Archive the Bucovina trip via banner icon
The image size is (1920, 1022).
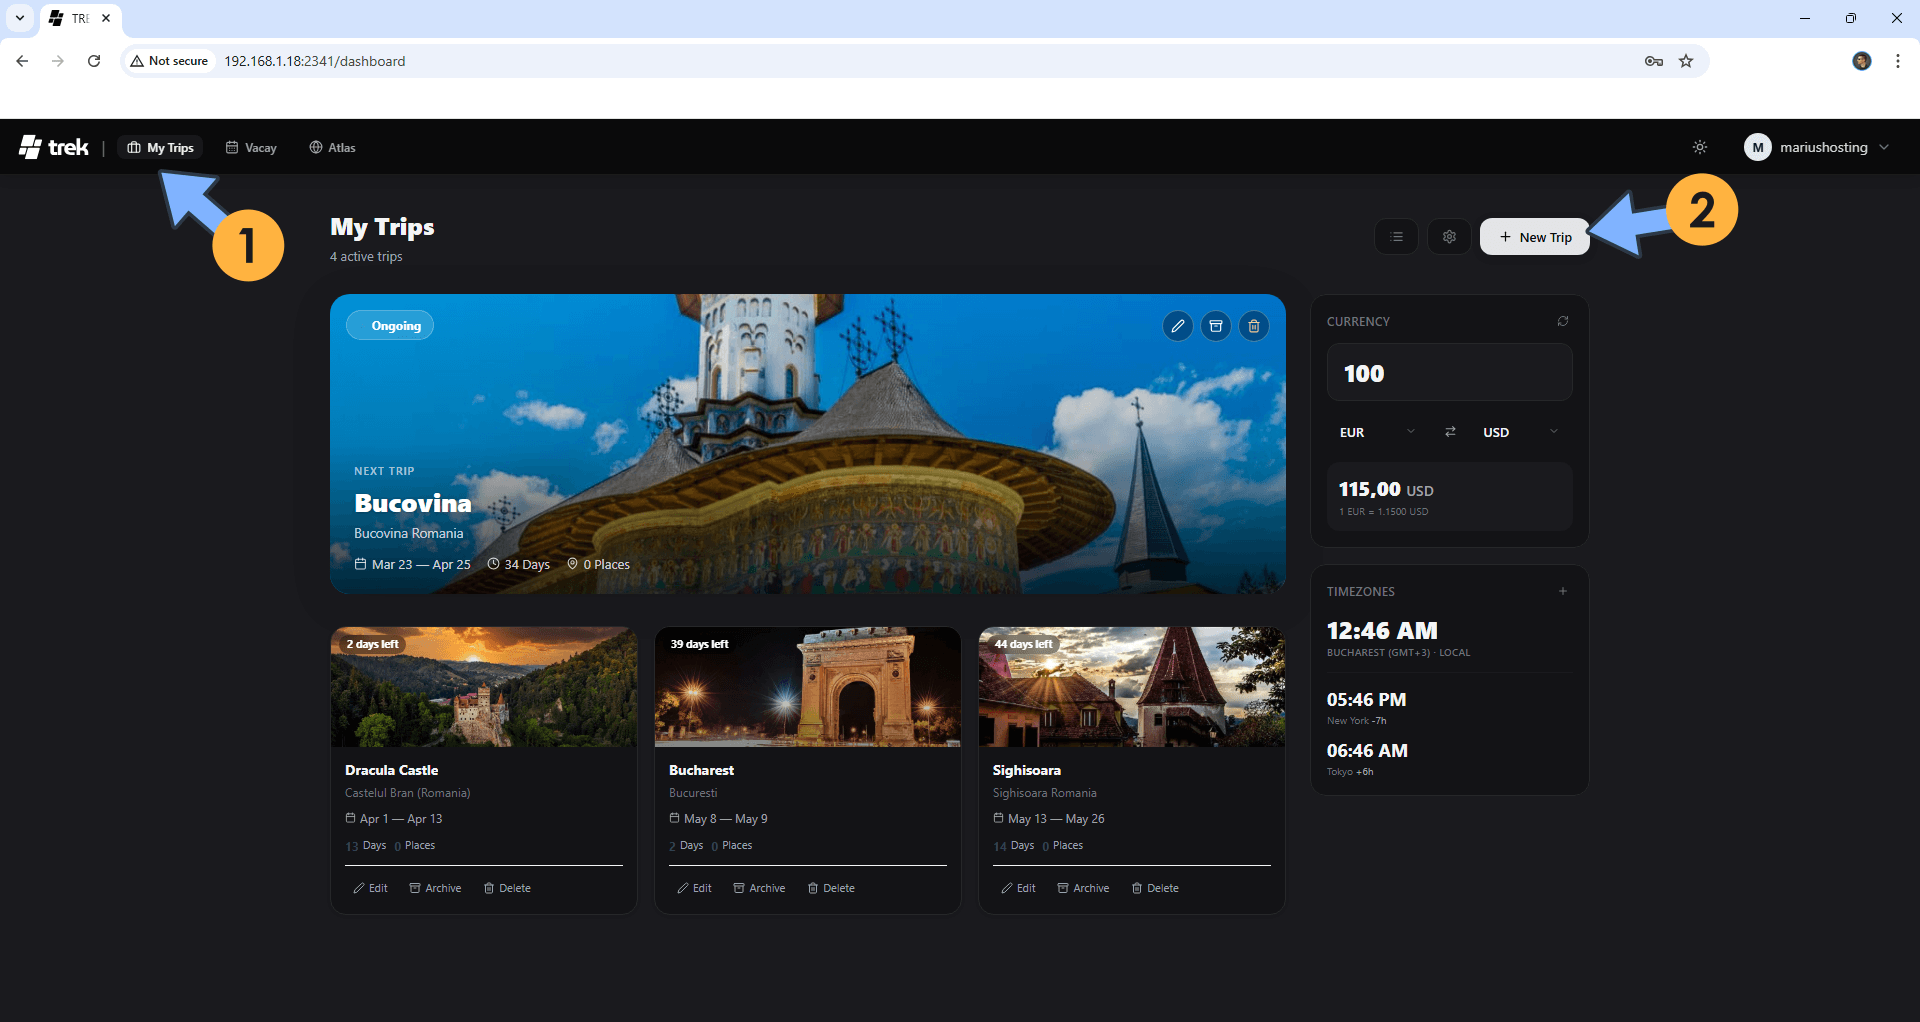click(1216, 326)
